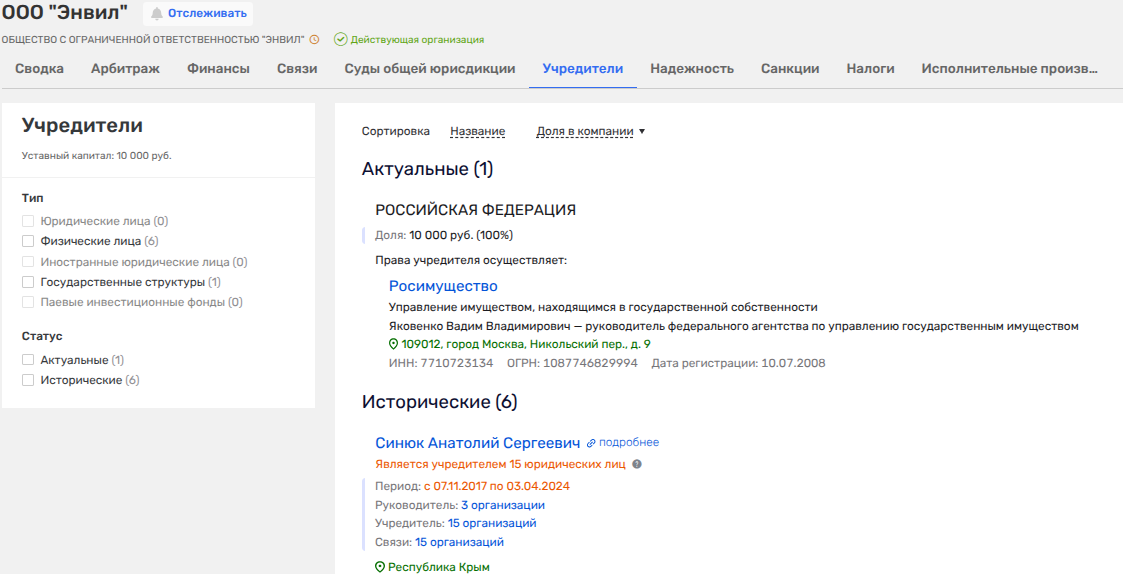Click the chain link icon next to подробнее
The image size is (1123, 574).
coord(591,442)
